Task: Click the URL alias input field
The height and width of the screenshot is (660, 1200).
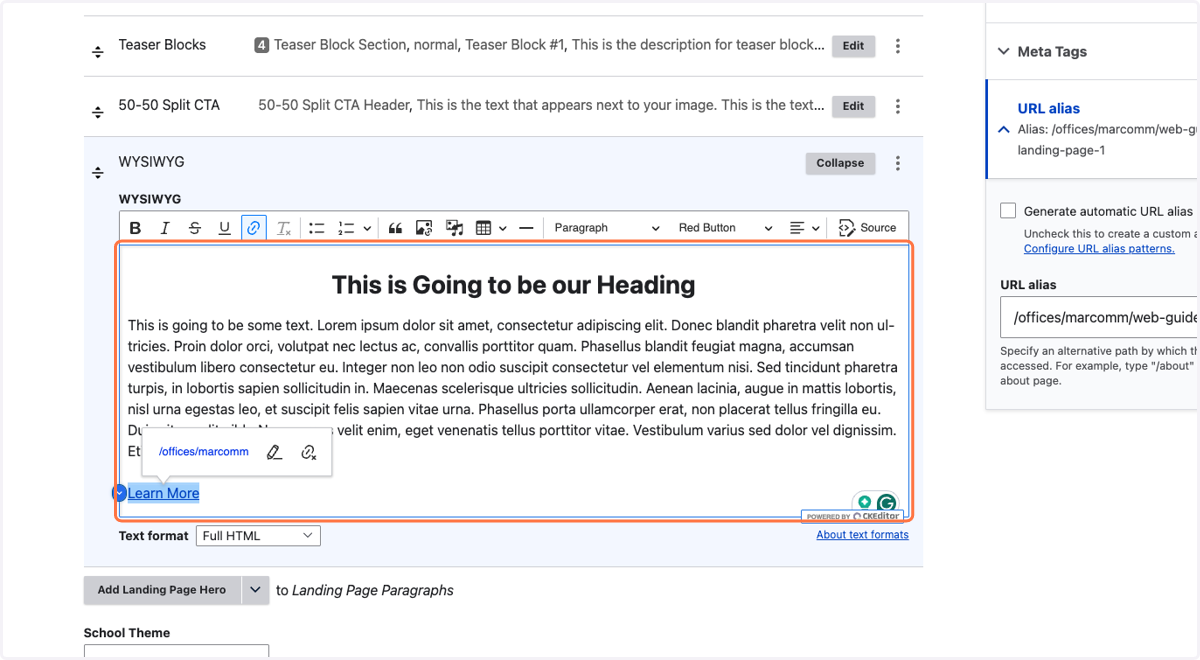Action: tap(1100, 317)
